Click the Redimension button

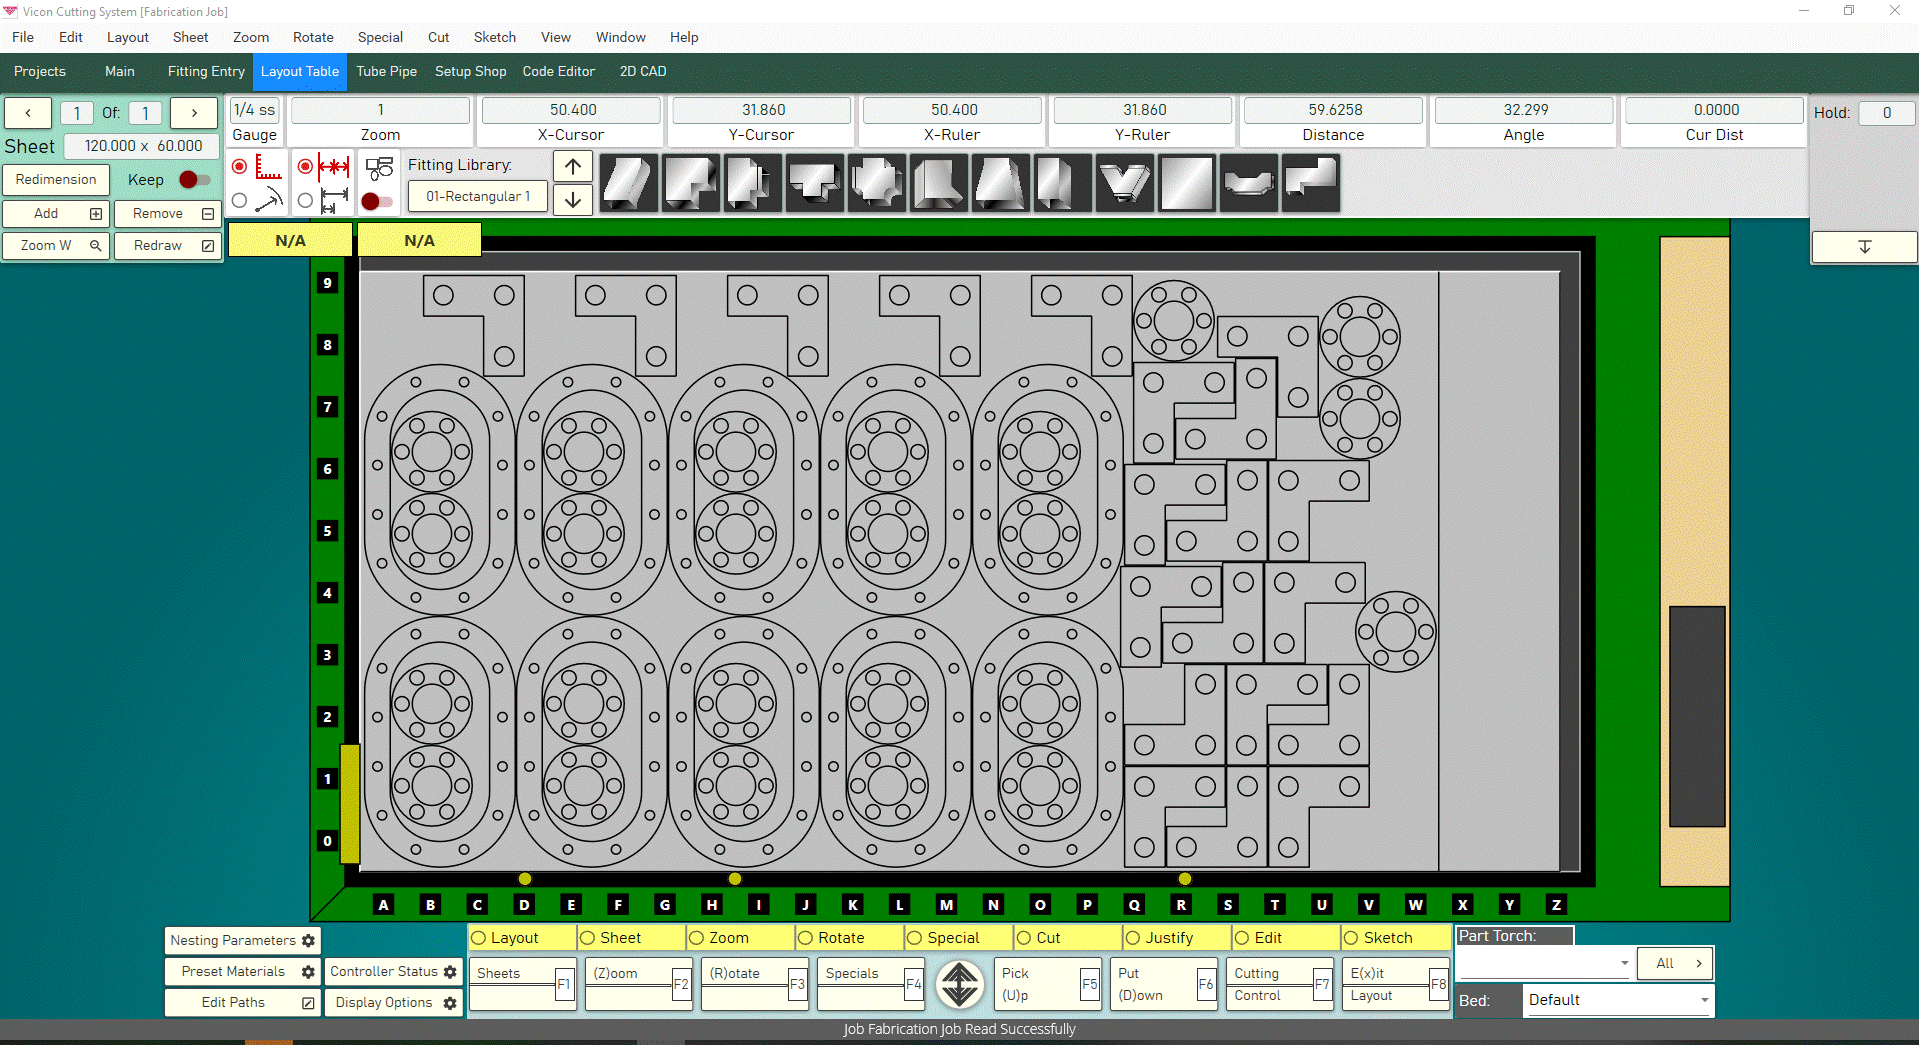[x=56, y=180]
